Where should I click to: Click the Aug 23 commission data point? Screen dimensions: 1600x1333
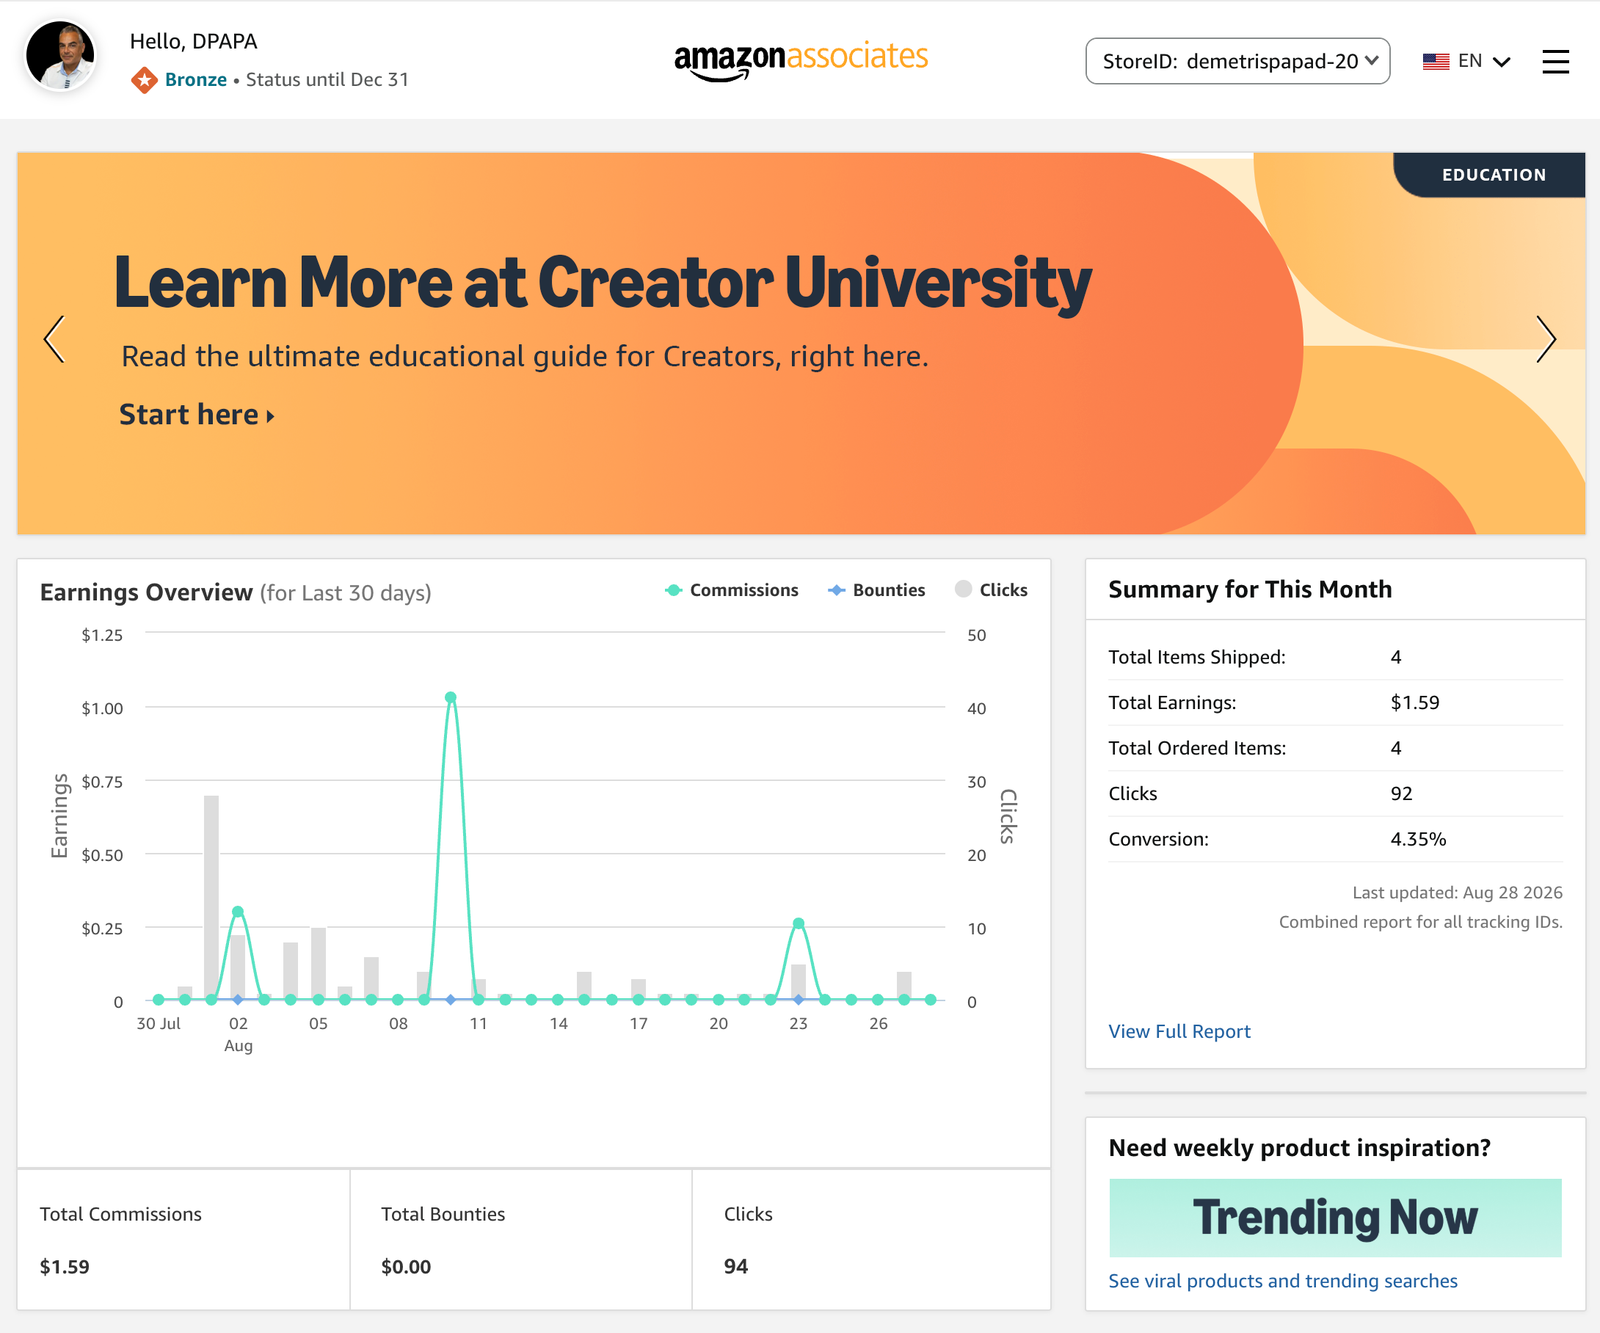(x=798, y=923)
